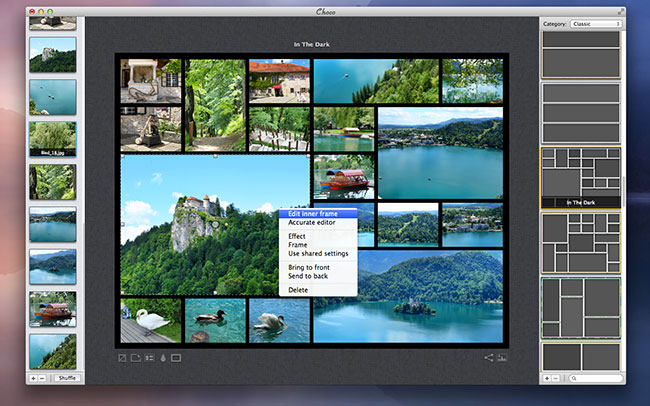Select the 'In The Dark' template thumbnail
Screen dimensions: 650x406
pos(581,177)
